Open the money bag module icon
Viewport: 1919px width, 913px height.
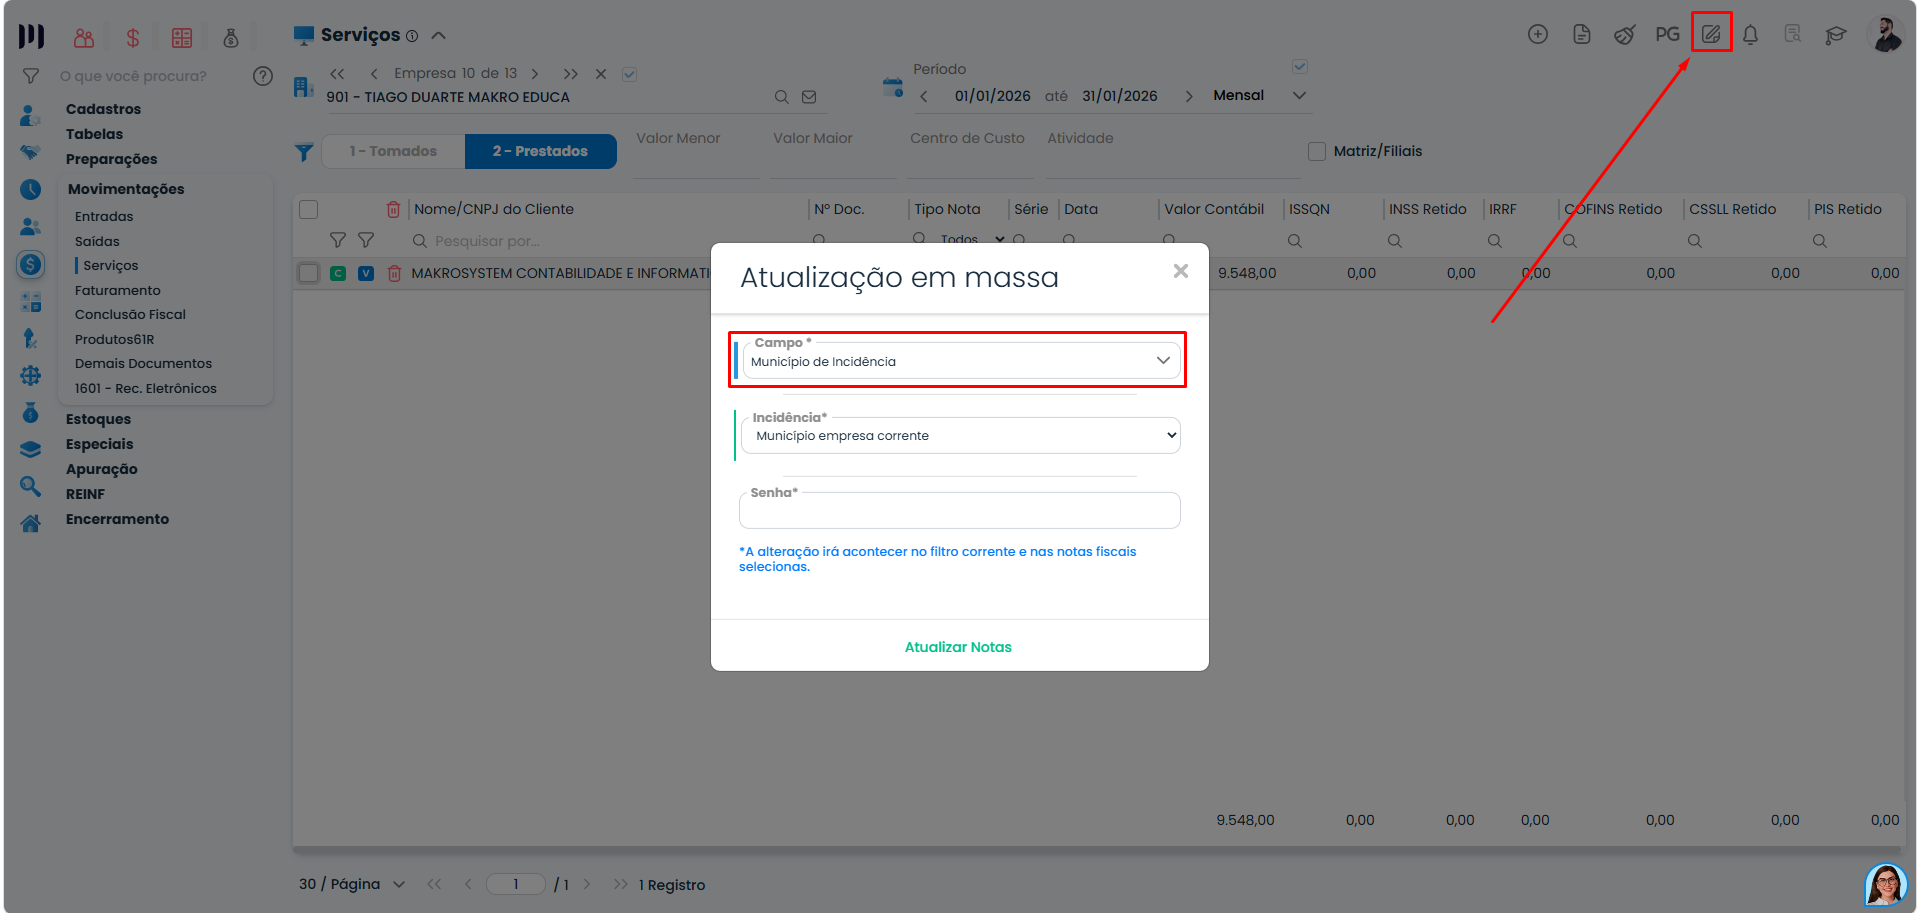pos(231,38)
